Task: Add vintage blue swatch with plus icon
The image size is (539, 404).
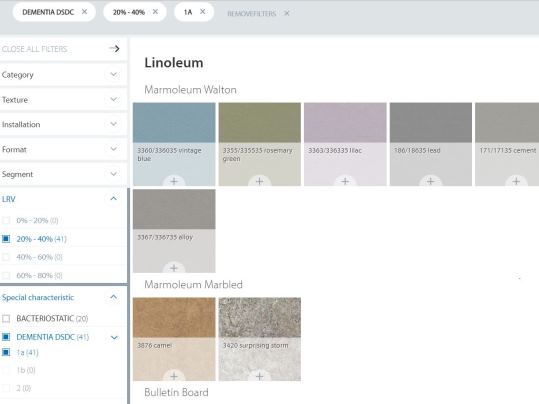Action: coord(174,181)
